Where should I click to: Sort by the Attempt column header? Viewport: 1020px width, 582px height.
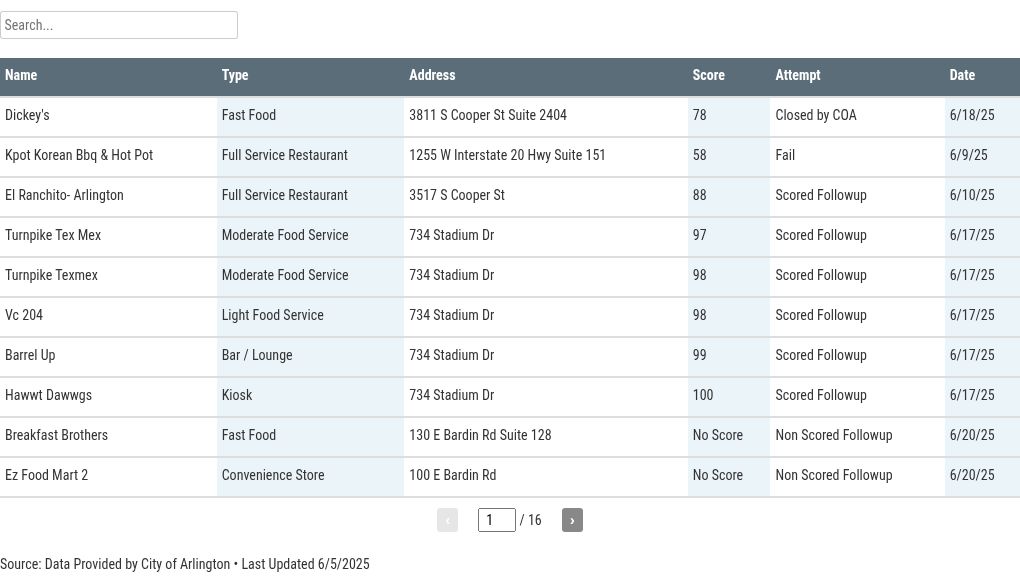point(798,75)
